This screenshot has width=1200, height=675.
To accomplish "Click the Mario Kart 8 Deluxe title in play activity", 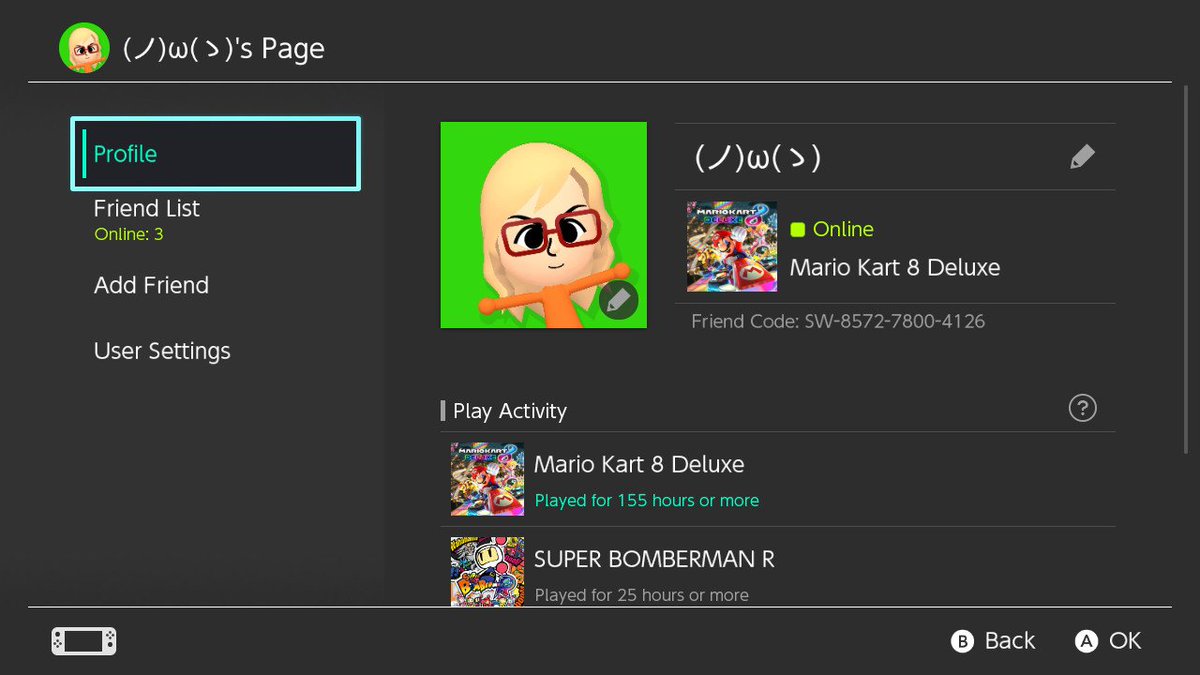I will point(639,464).
